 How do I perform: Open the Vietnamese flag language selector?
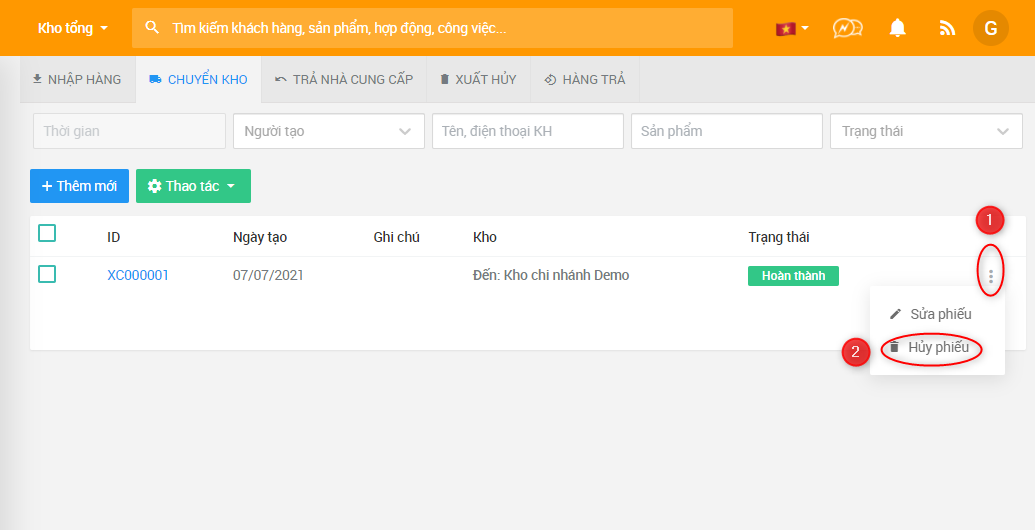[791, 28]
